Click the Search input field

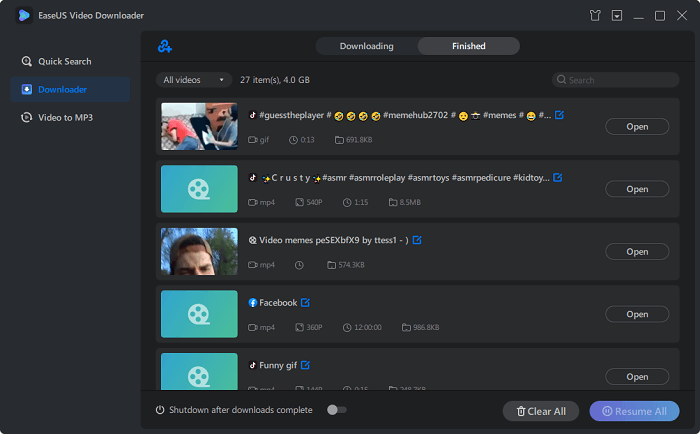[x=615, y=80]
